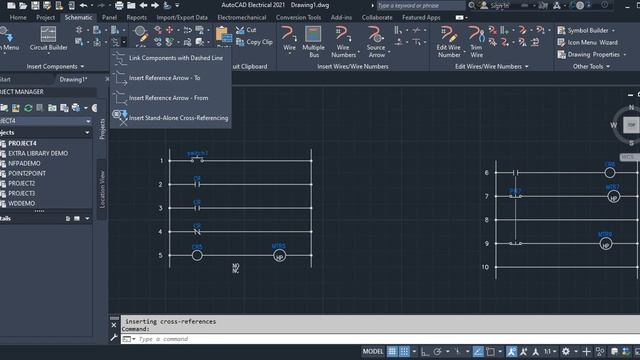Click the Edit component icon
The width and height of the screenshot is (640, 360).
click(141, 35)
